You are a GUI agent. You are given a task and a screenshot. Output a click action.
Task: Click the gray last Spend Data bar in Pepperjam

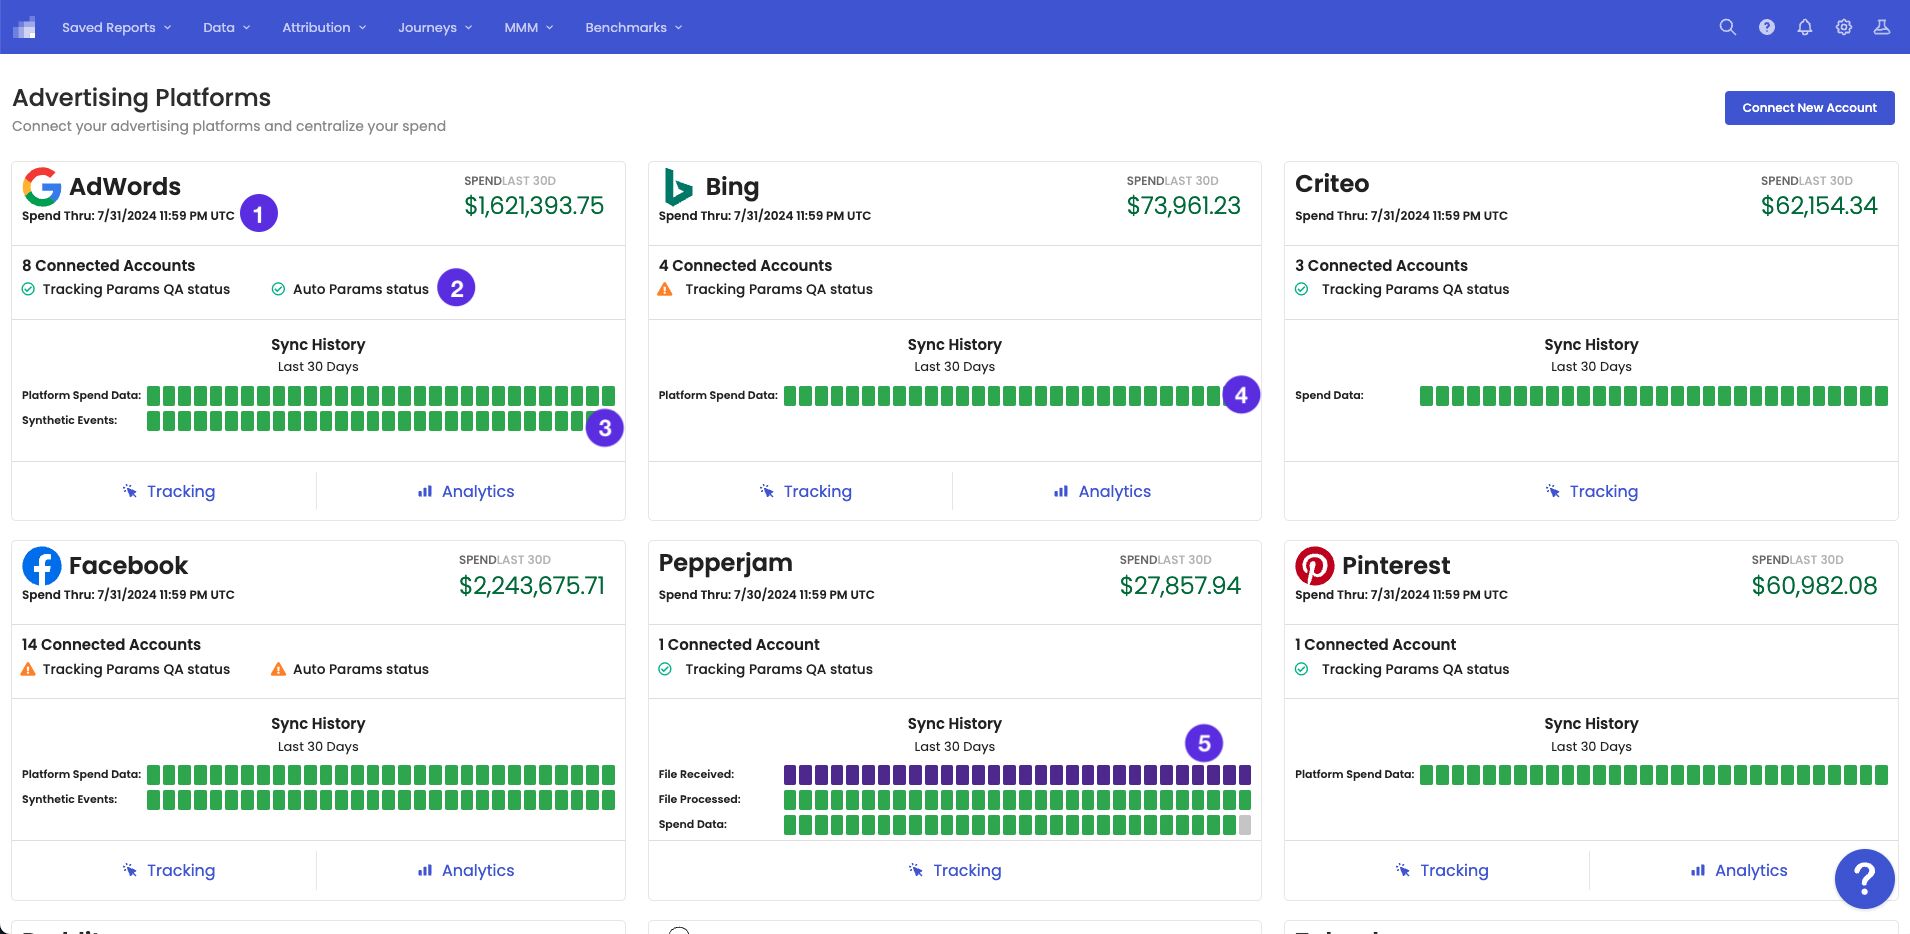pyautogui.click(x=1245, y=825)
